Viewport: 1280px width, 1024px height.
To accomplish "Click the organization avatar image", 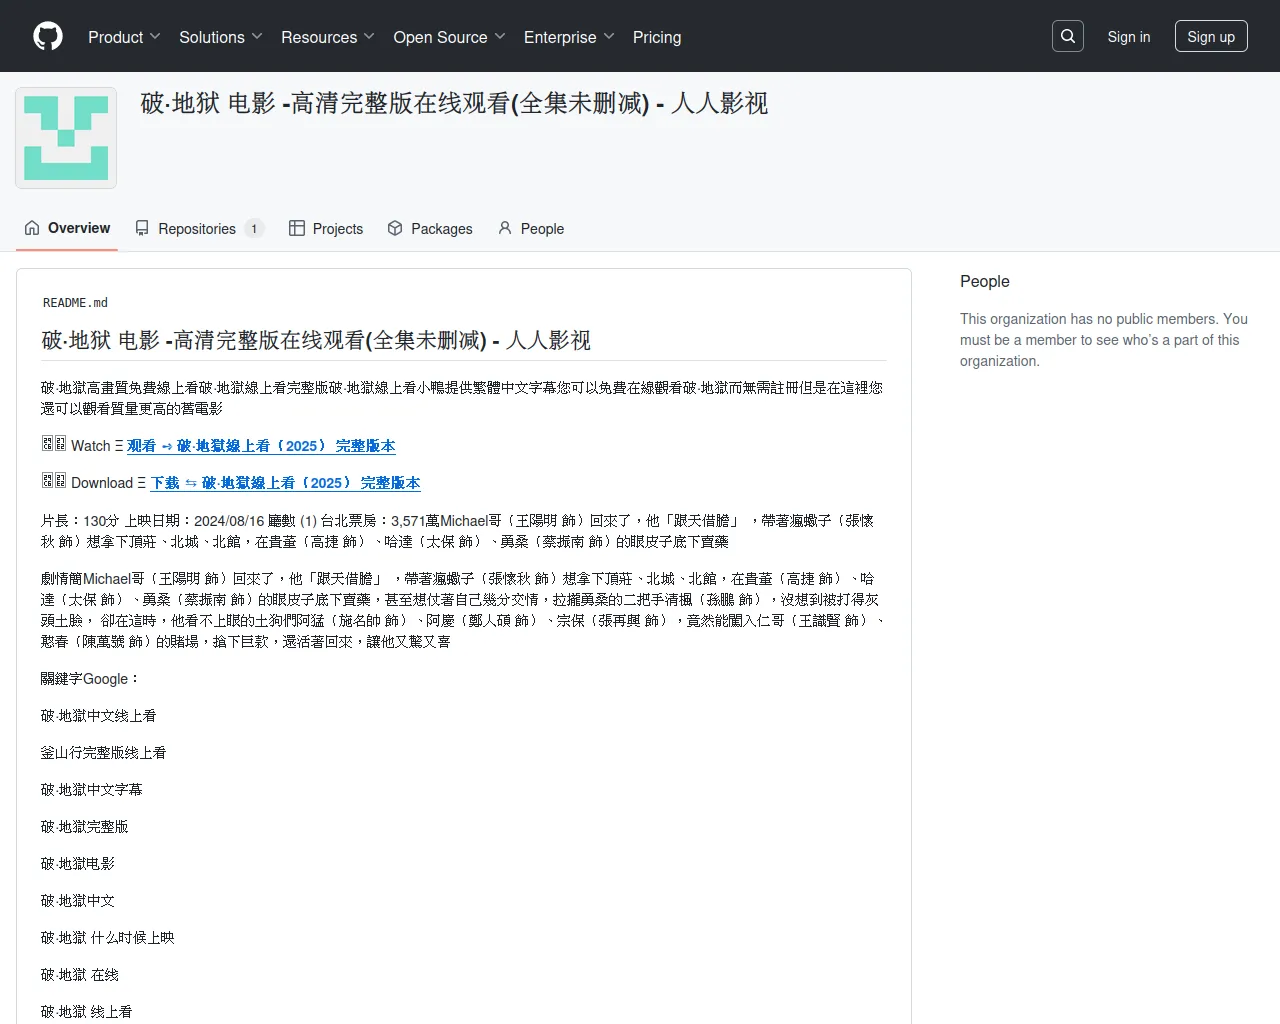I will tap(66, 138).
